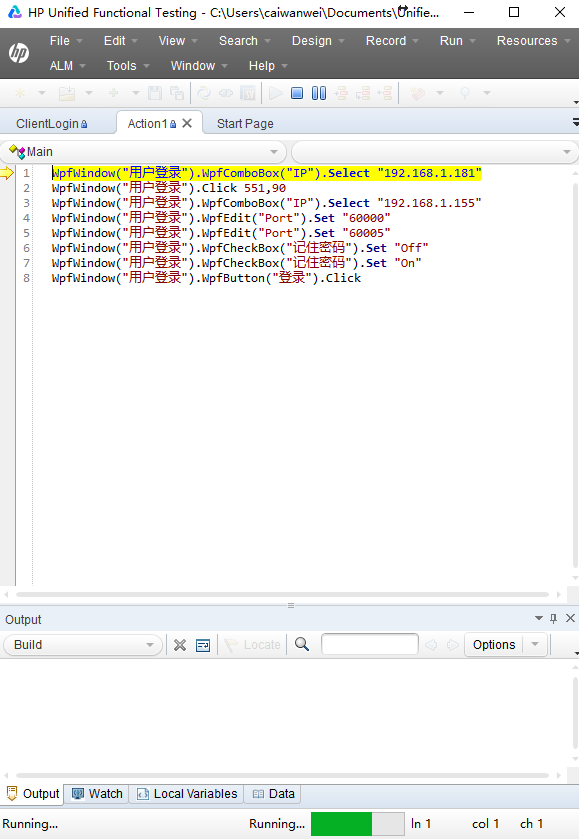Expand the empty right-side combo box
Viewport: 579px width, 839px height.
[x=567, y=152]
